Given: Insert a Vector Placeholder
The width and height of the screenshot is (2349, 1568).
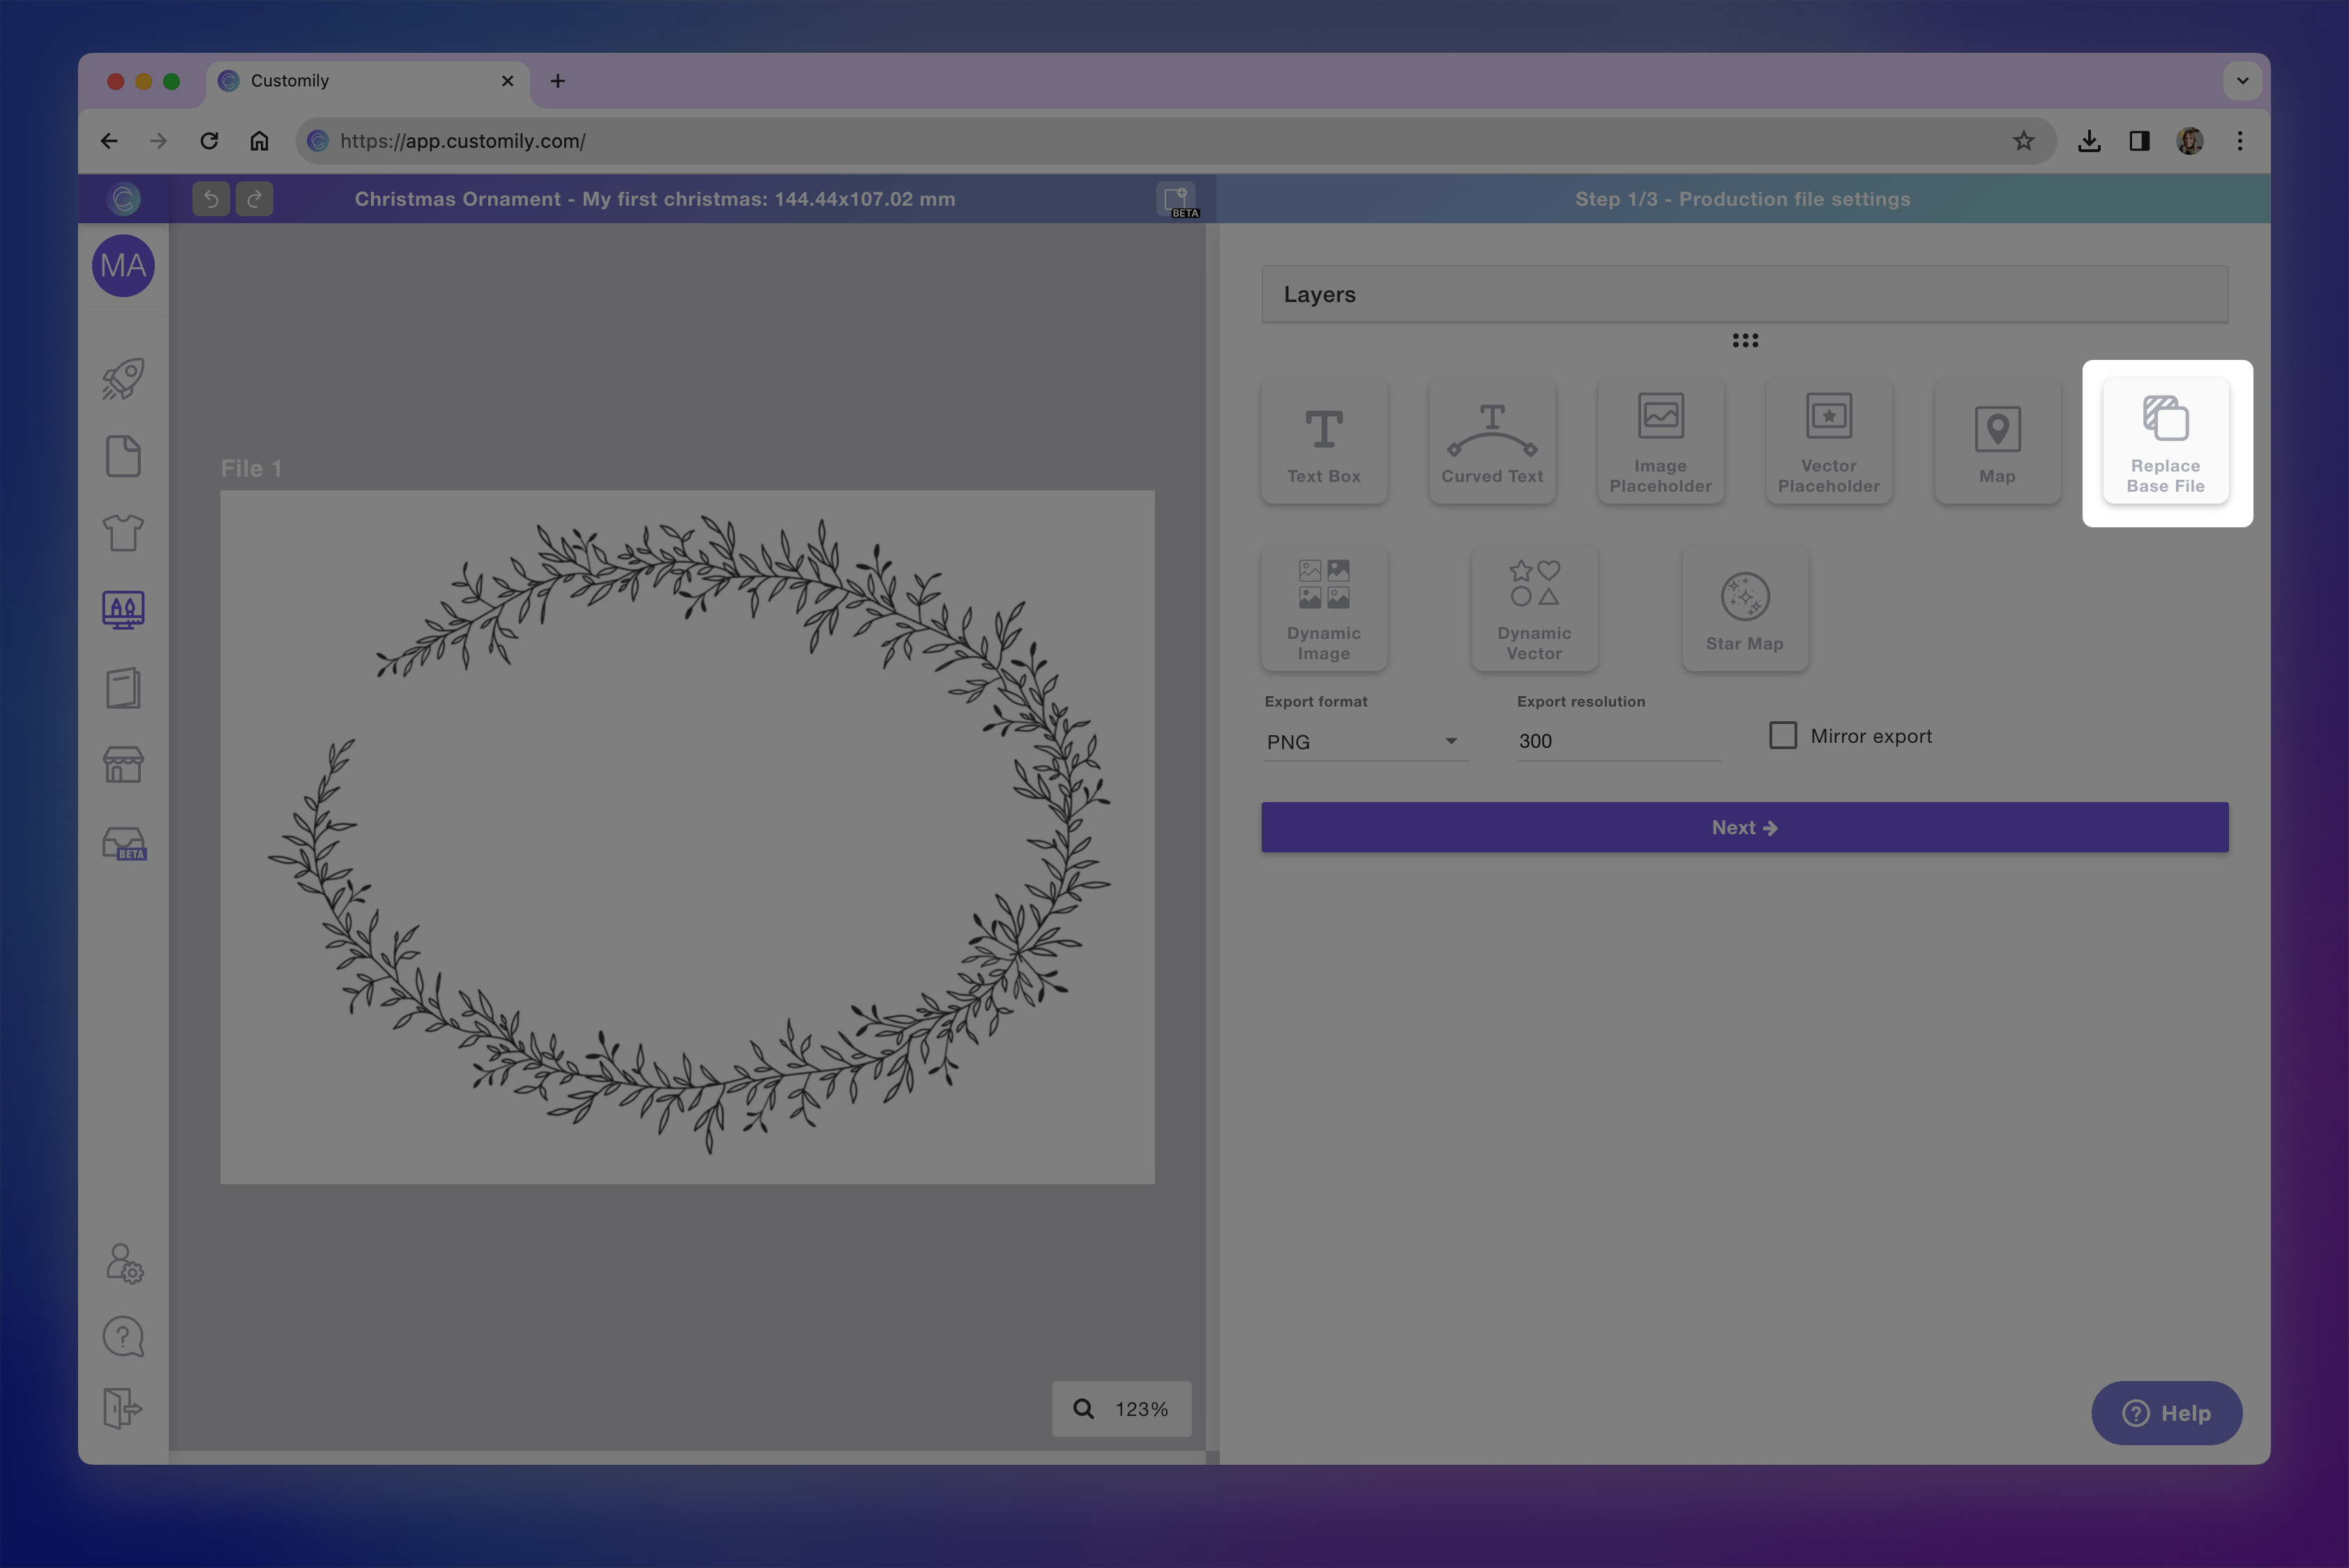Looking at the screenshot, I should click(1828, 442).
